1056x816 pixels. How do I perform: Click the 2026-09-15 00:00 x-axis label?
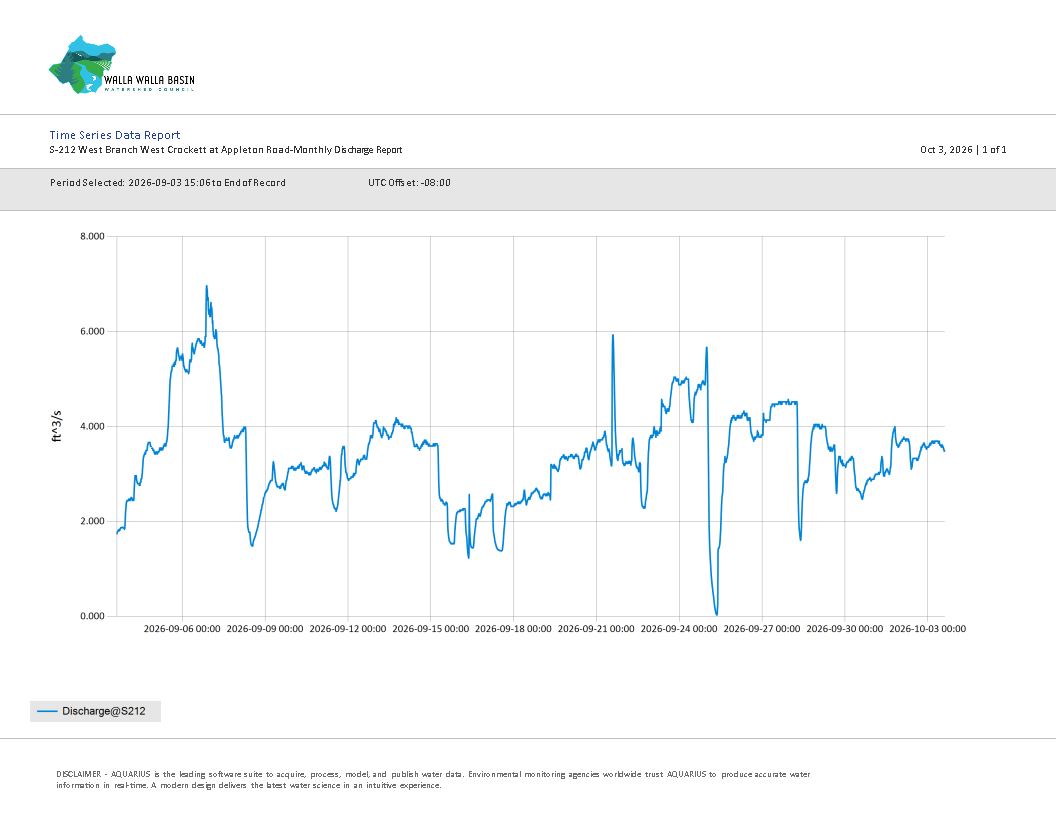tap(430, 629)
